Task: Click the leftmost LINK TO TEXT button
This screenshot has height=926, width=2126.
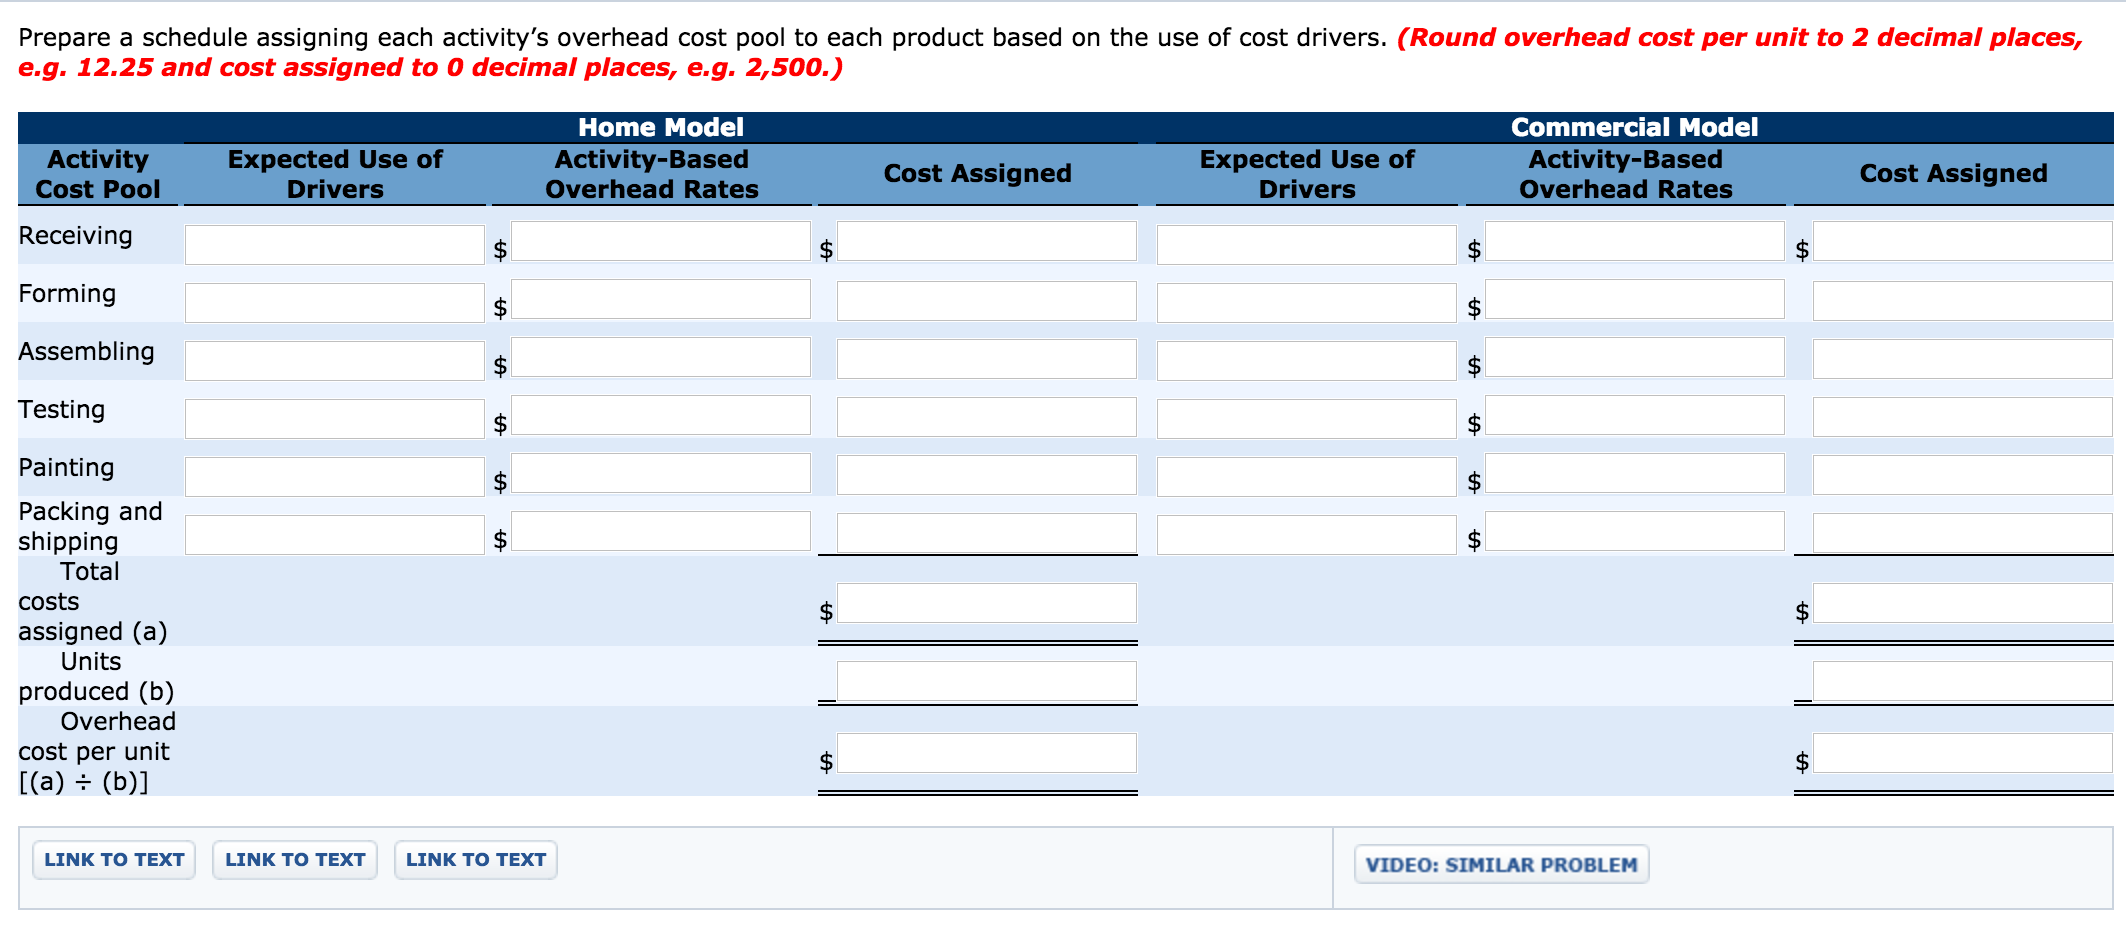Action: 114,860
